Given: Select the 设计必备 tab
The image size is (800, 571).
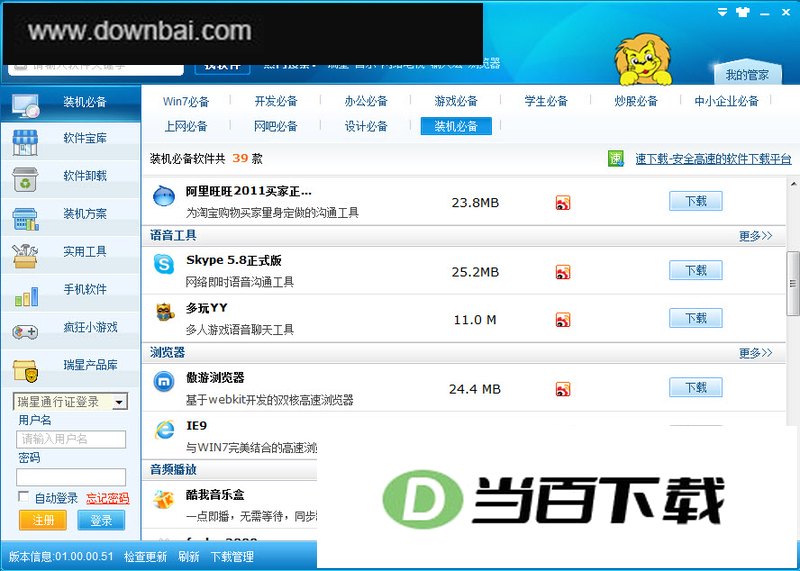Looking at the screenshot, I should click(x=366, y=126).
